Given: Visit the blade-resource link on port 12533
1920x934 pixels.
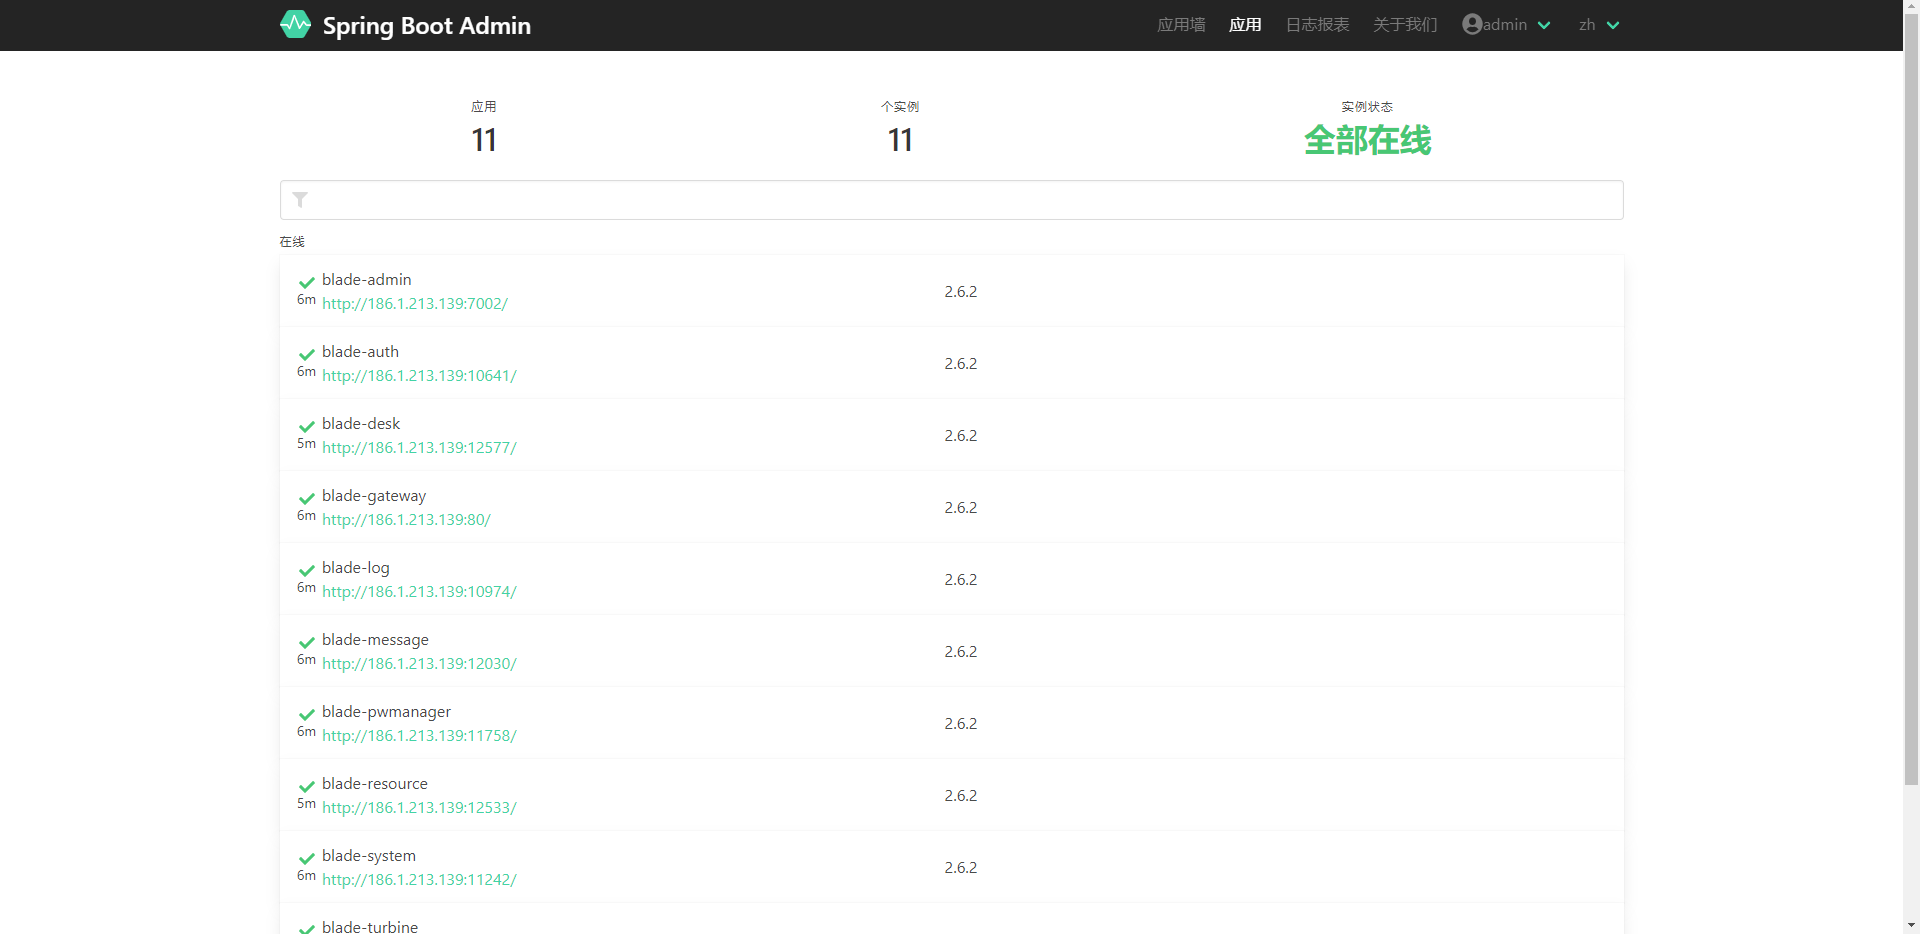Looking at the screenshot, I should [x=419, y=808].
